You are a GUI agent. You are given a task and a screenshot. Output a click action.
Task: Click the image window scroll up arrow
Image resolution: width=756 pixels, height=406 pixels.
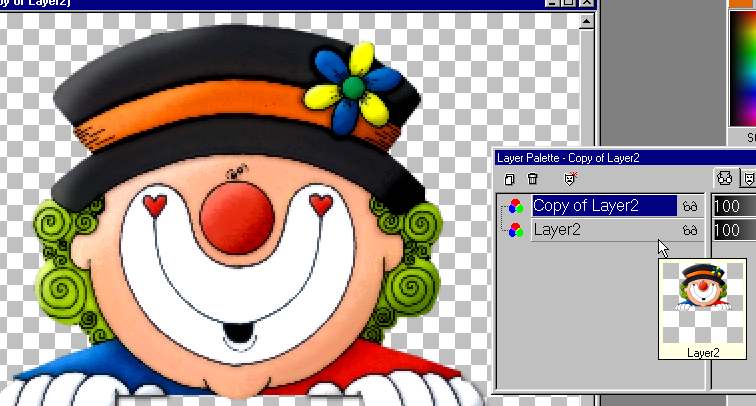click(x=586, y=21)
